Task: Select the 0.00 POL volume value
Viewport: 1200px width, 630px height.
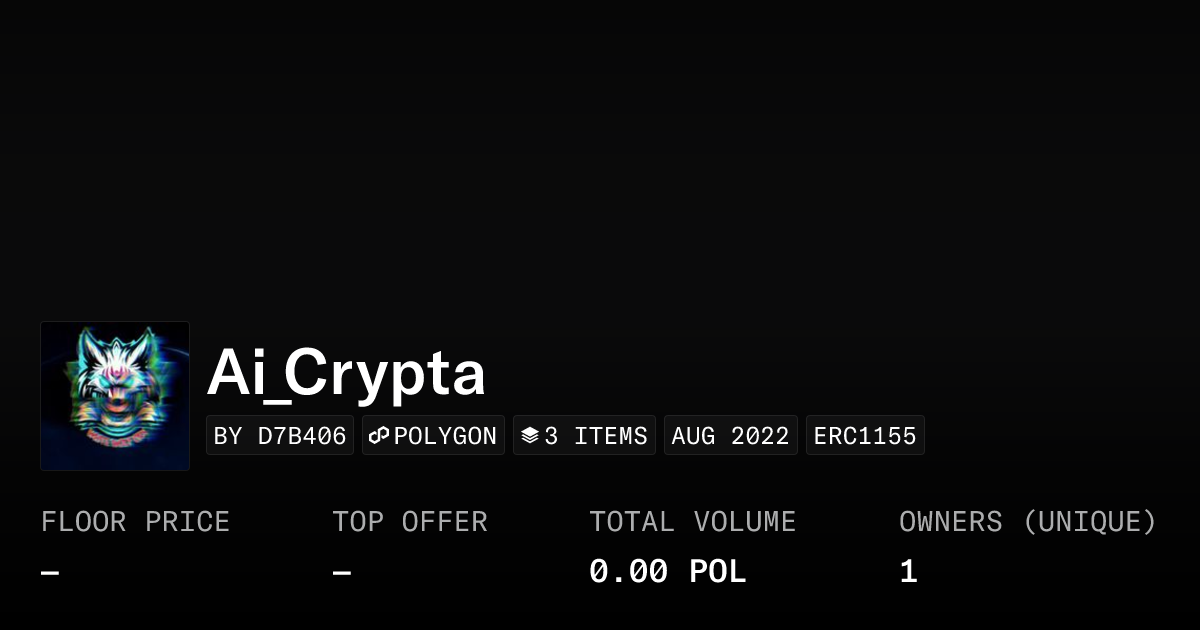Action: pyautogui.click(x=667, y=571)
